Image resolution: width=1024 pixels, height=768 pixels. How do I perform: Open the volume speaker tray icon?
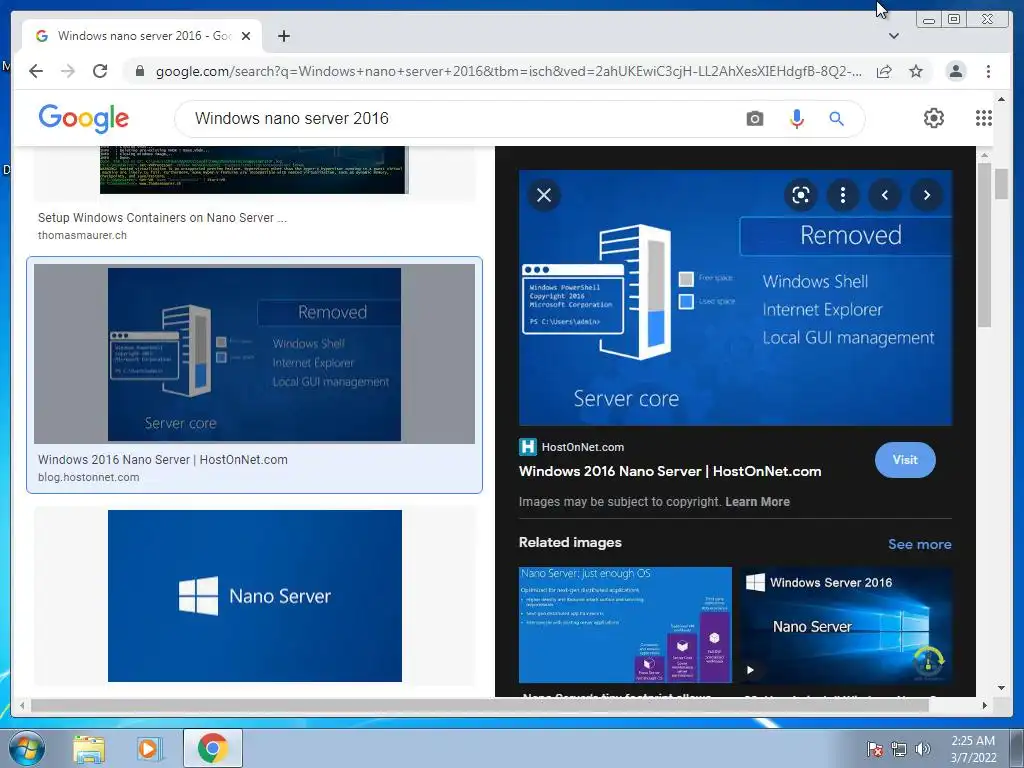923,749
